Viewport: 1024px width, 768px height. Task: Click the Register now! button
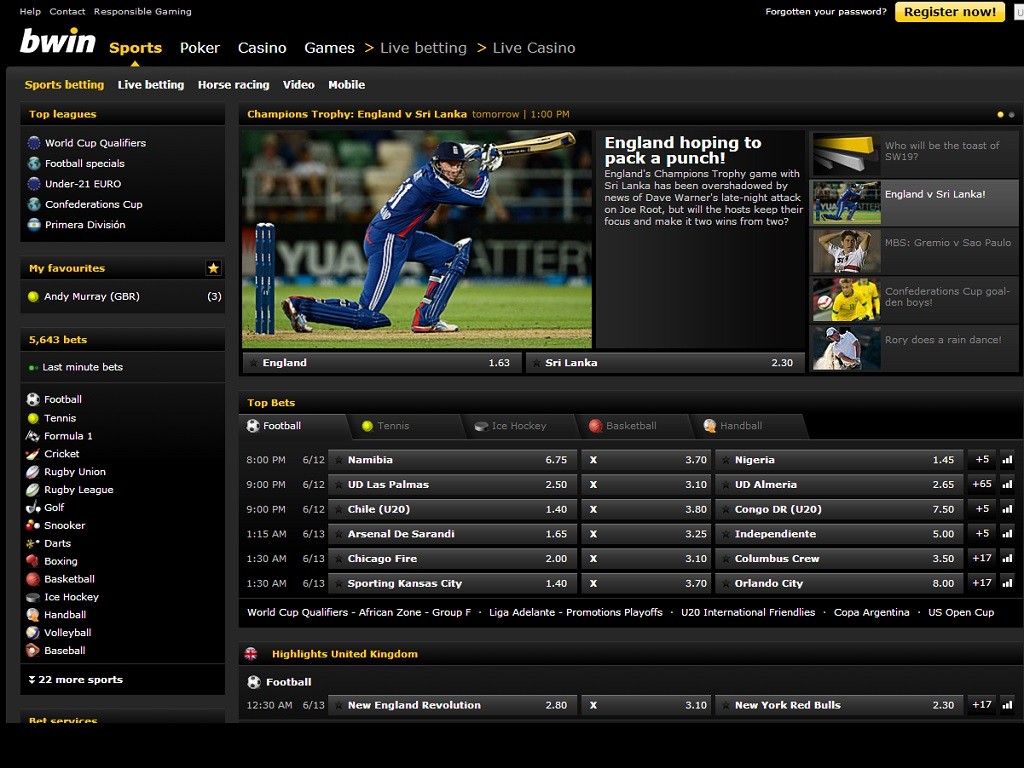point(950,12)
